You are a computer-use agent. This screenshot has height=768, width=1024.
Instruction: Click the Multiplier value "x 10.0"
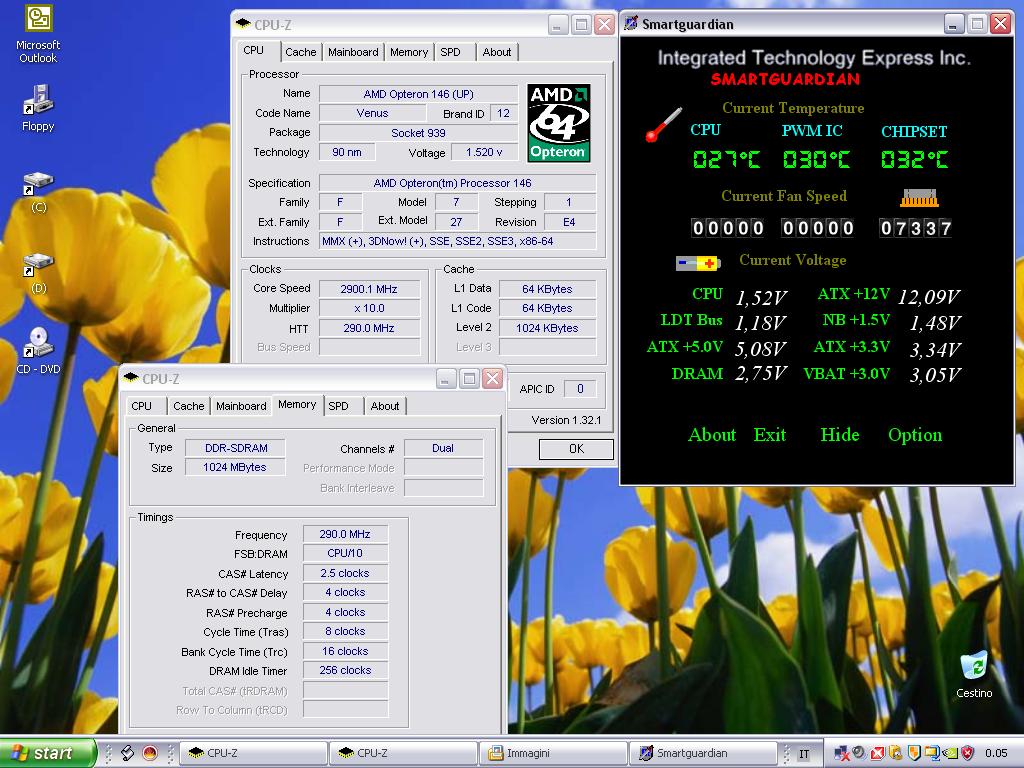pyautogui.click(x=369, y=308)
